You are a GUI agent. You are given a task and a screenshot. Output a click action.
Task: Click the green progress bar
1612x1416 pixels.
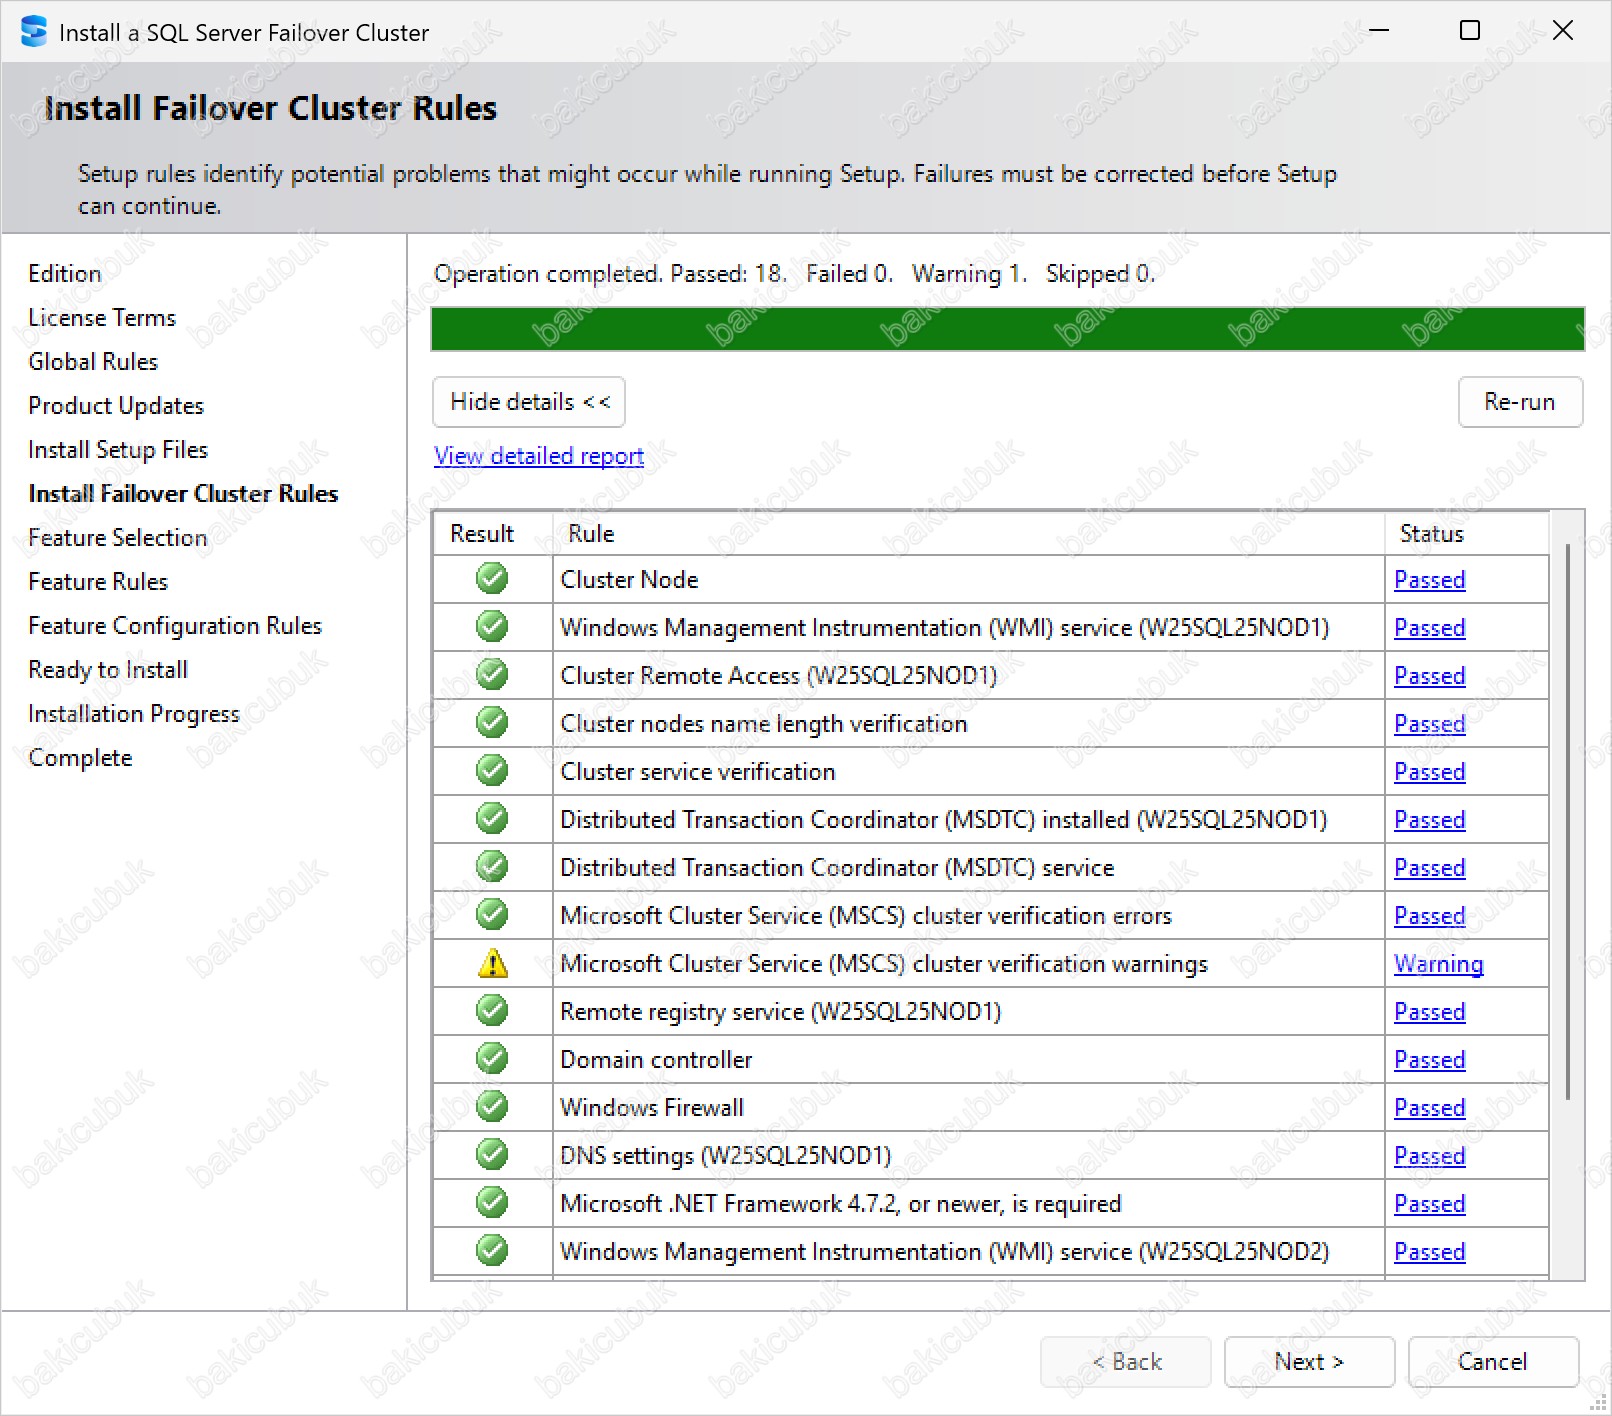(x=1007, y=329)
